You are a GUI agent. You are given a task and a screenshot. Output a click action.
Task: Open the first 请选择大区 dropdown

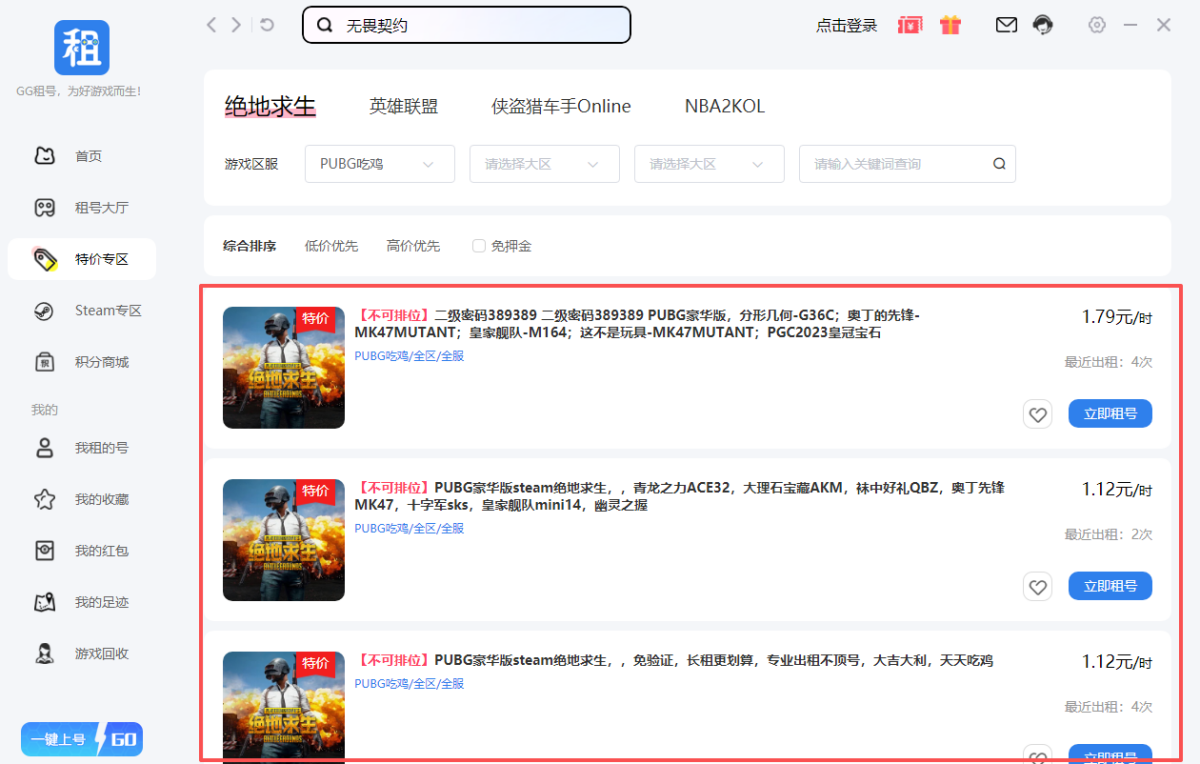click(544, 164)
